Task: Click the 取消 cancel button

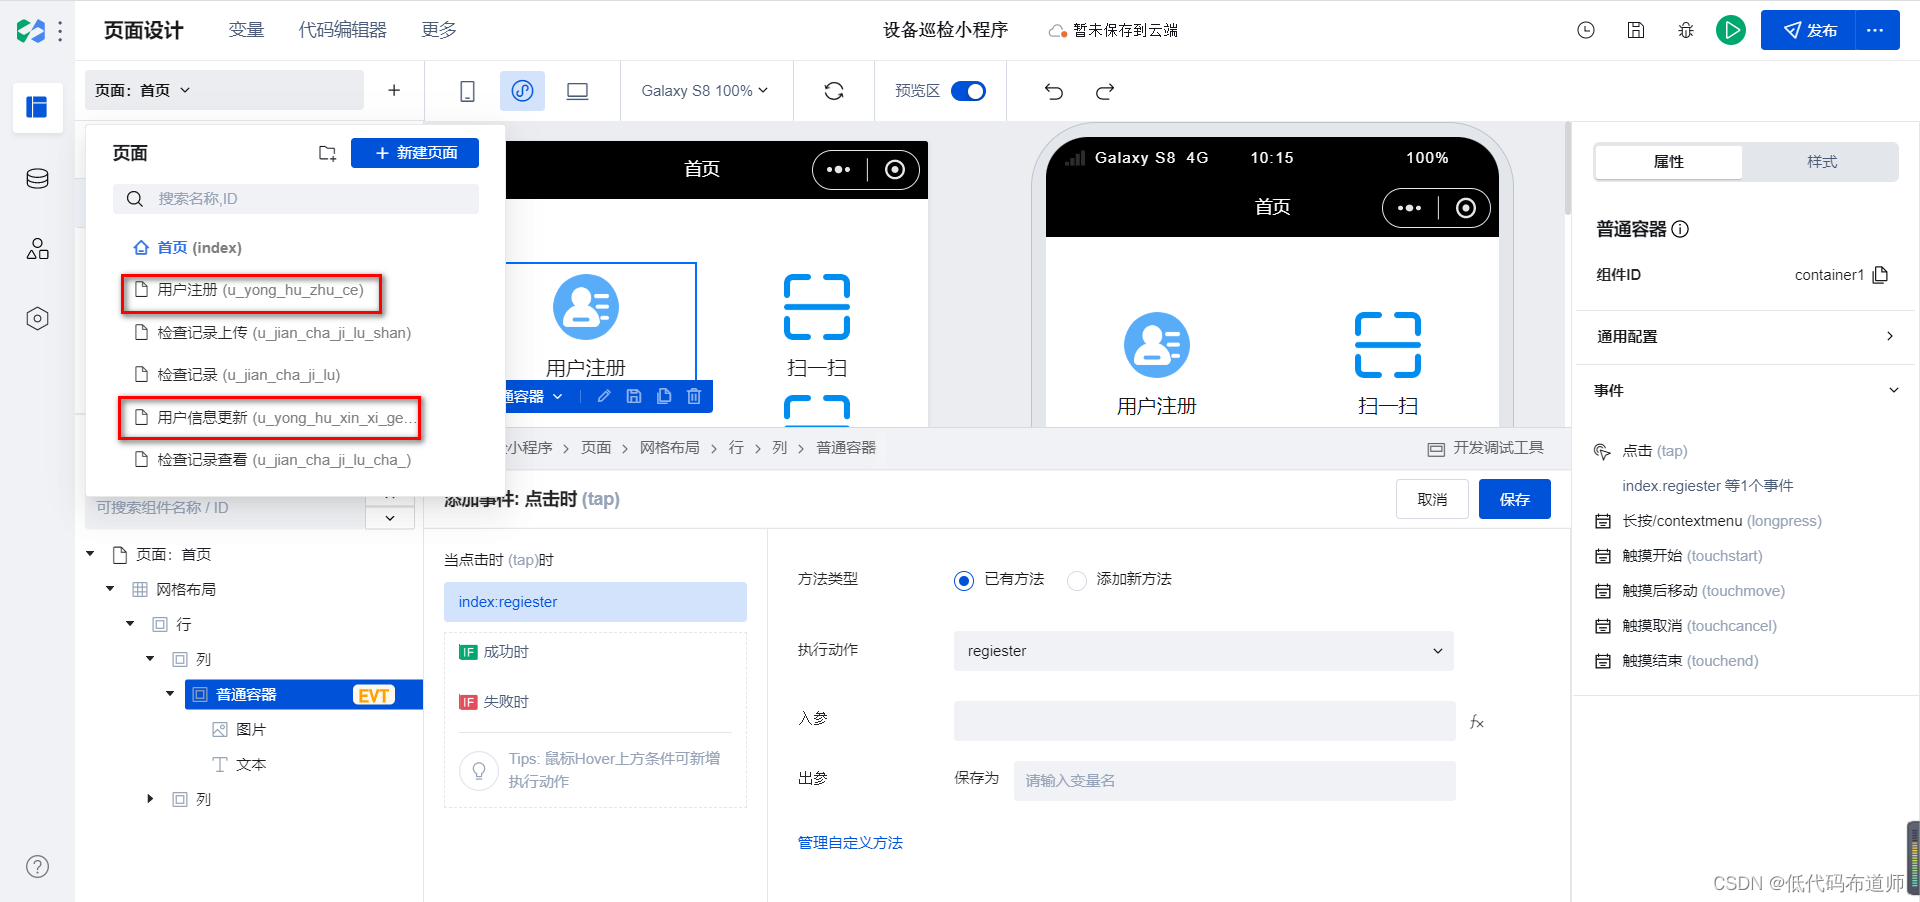Action: pos(1432,499)
